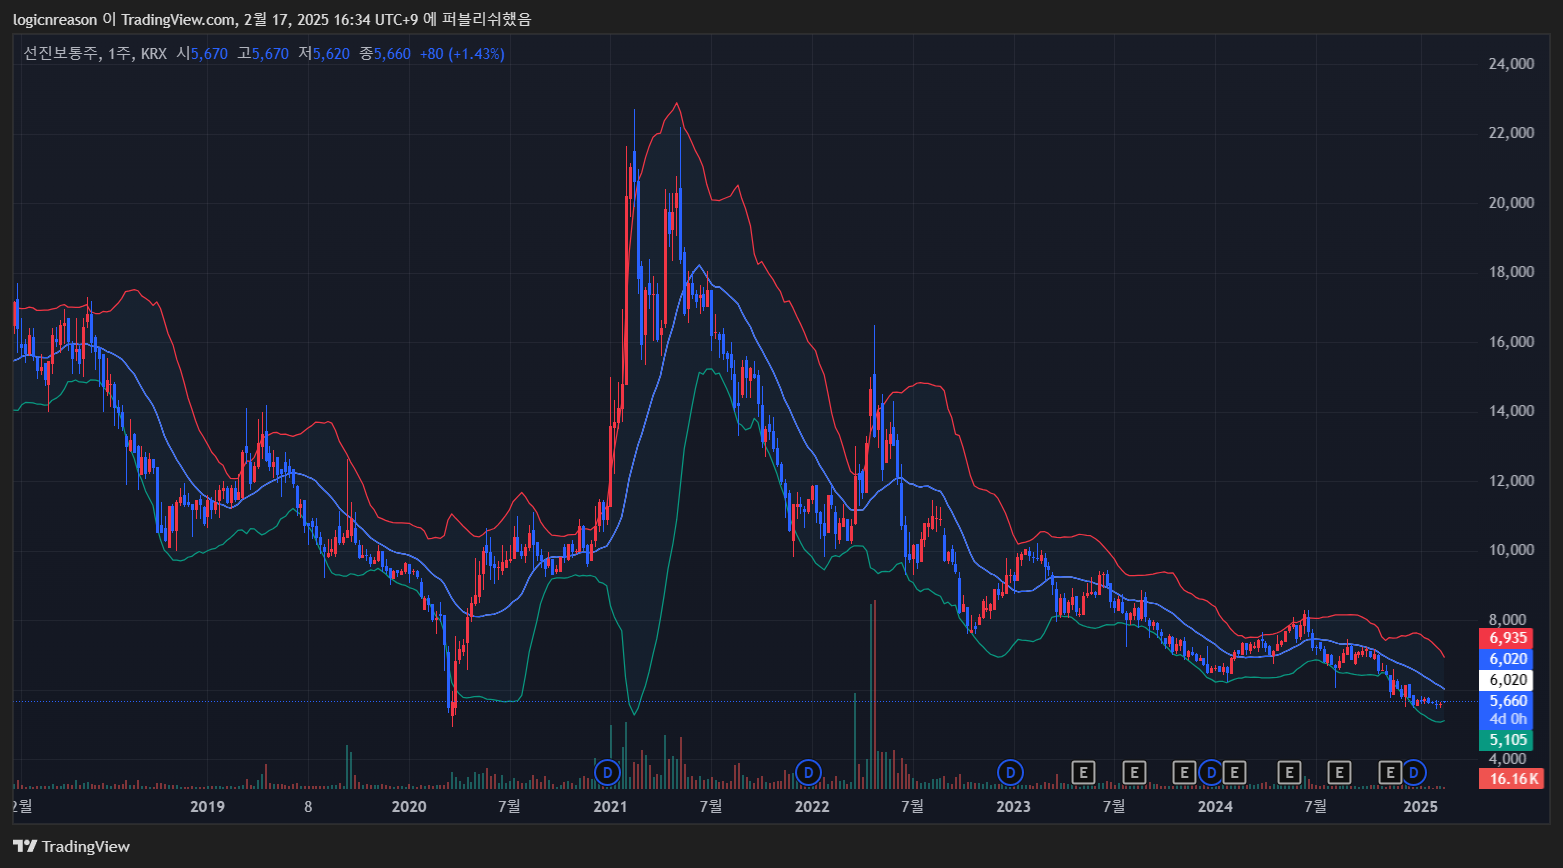Image resolution: width=1563 pixels, height=868 pixels.
Task: Click the 7월 label between 2021 and 2022
Action: click(711, 806)
